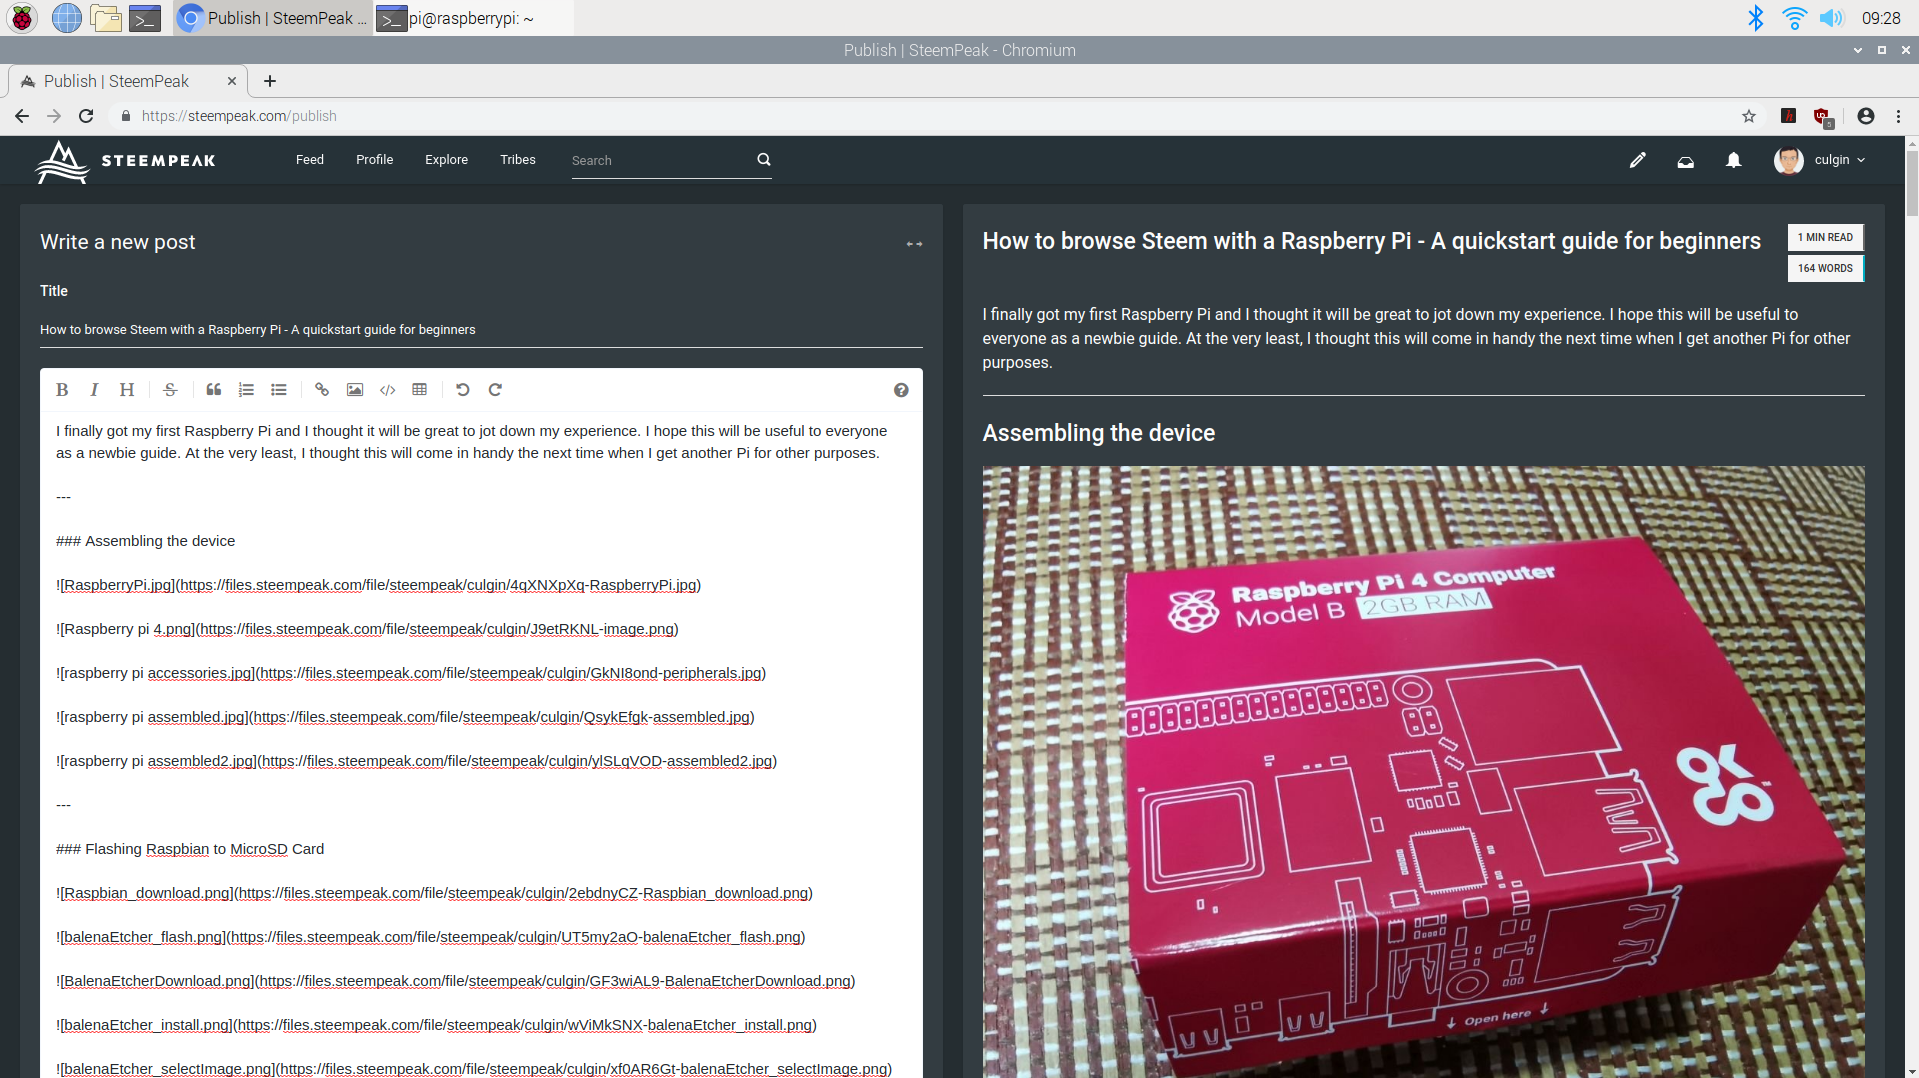Apply italic formatting in editor toolbar
1919x1078 pixels.
pos(94,390)
